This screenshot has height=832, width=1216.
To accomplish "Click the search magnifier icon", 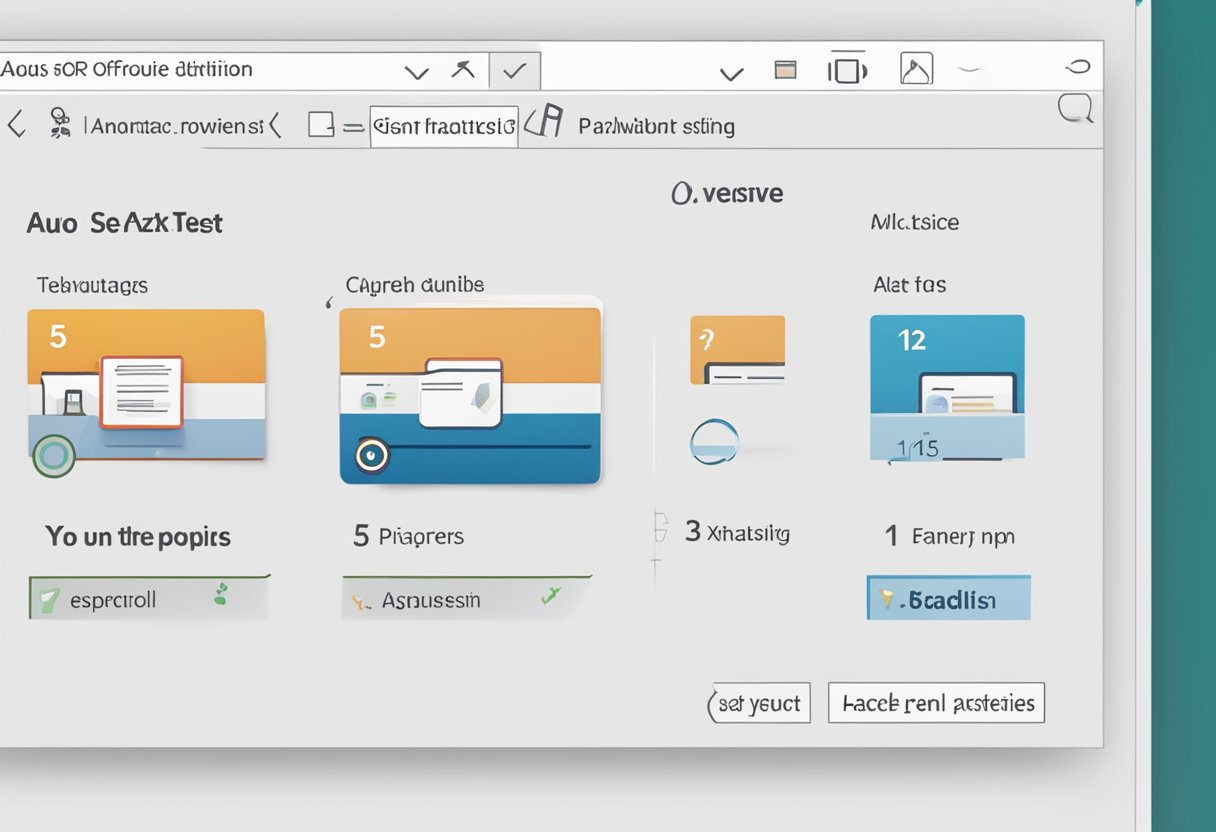I will coord(1075,109).
